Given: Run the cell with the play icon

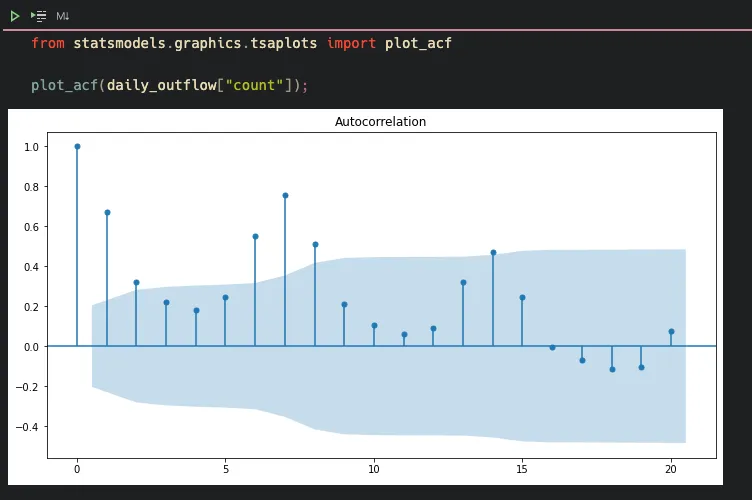Looking at the screenshot, I should [x=15, y=16].
